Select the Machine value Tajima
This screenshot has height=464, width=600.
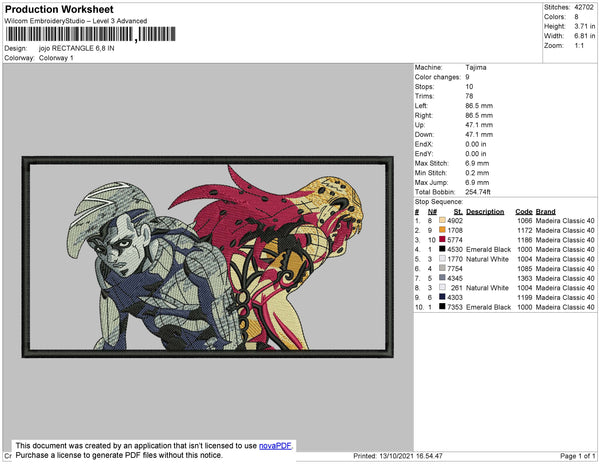[476, 67]
